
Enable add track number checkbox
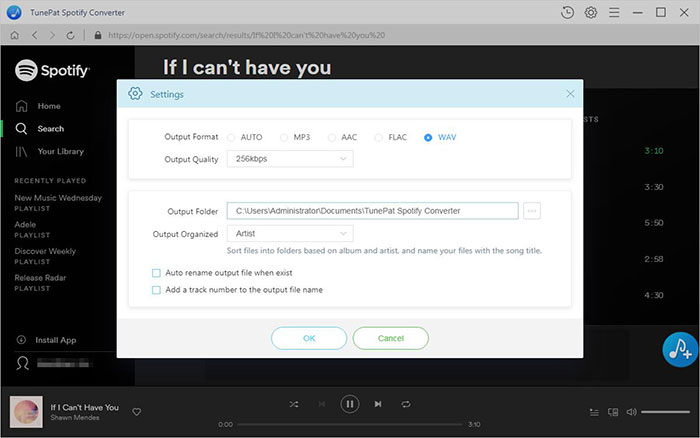coord(156,290)
